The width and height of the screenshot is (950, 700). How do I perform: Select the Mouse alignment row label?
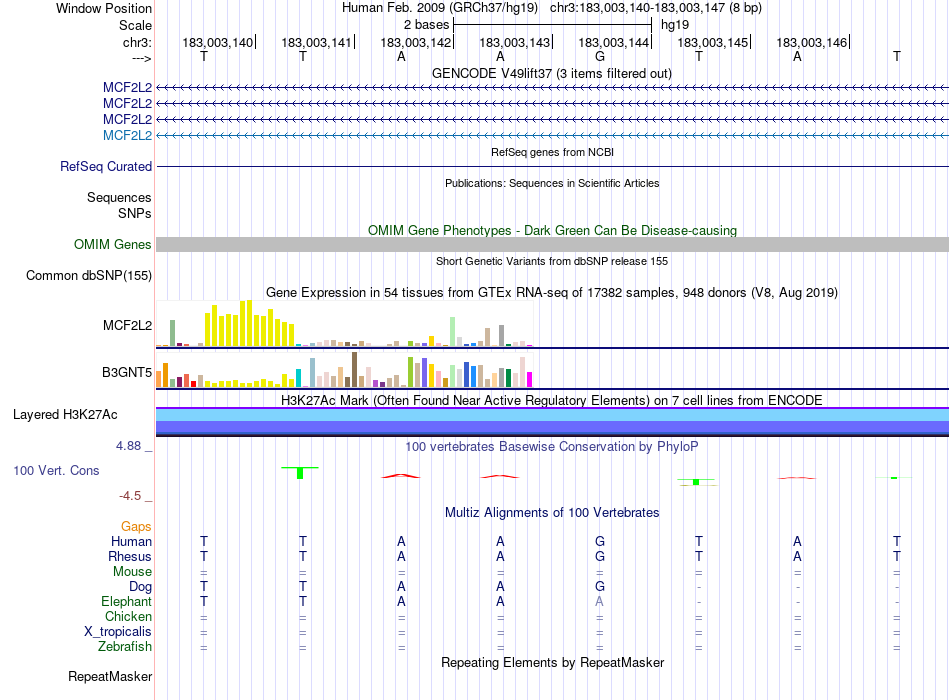pyautogui.click(x=132, y=572)
